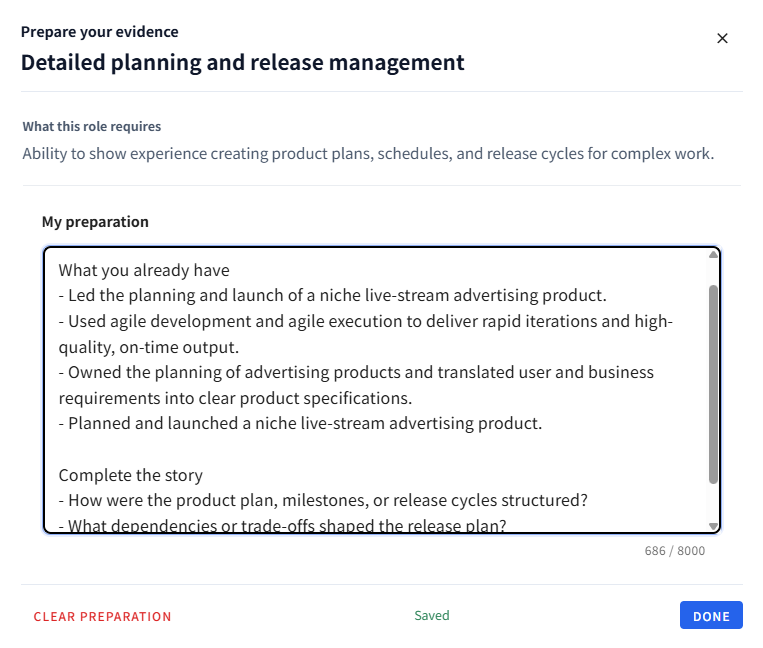Click the 'What dependencies or trade-offs' question
Screen dimensions: 763x648
pos(282,525)
